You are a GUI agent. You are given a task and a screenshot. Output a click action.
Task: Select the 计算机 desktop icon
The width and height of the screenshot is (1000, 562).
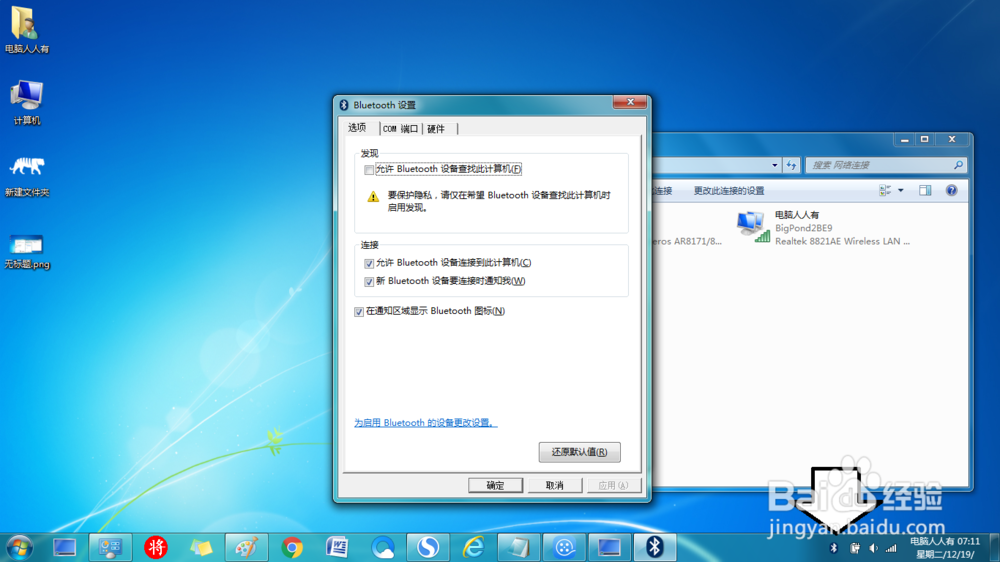26,102
